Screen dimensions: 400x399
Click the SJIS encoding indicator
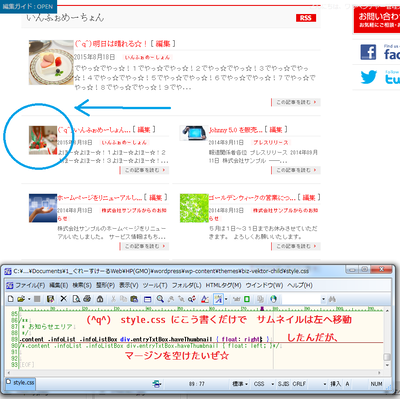pyautogui.click(x=283, y=384)
